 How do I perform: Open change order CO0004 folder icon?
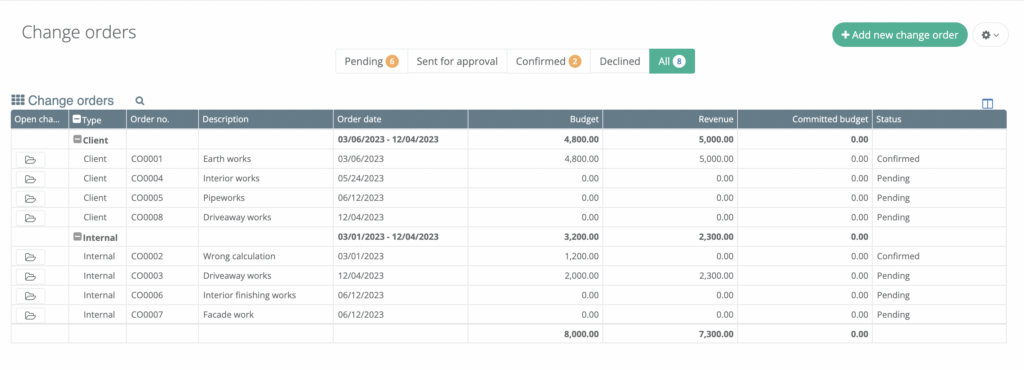tap(30, 179)
